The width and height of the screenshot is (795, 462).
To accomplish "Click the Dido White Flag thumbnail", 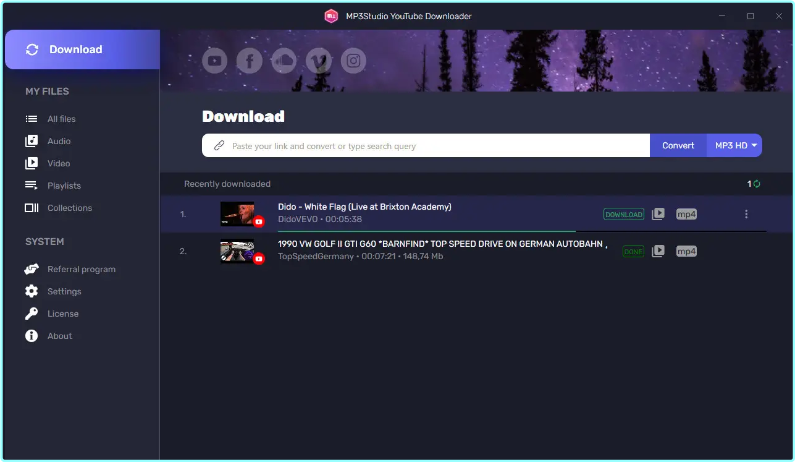I will click(x=237, y=214).
